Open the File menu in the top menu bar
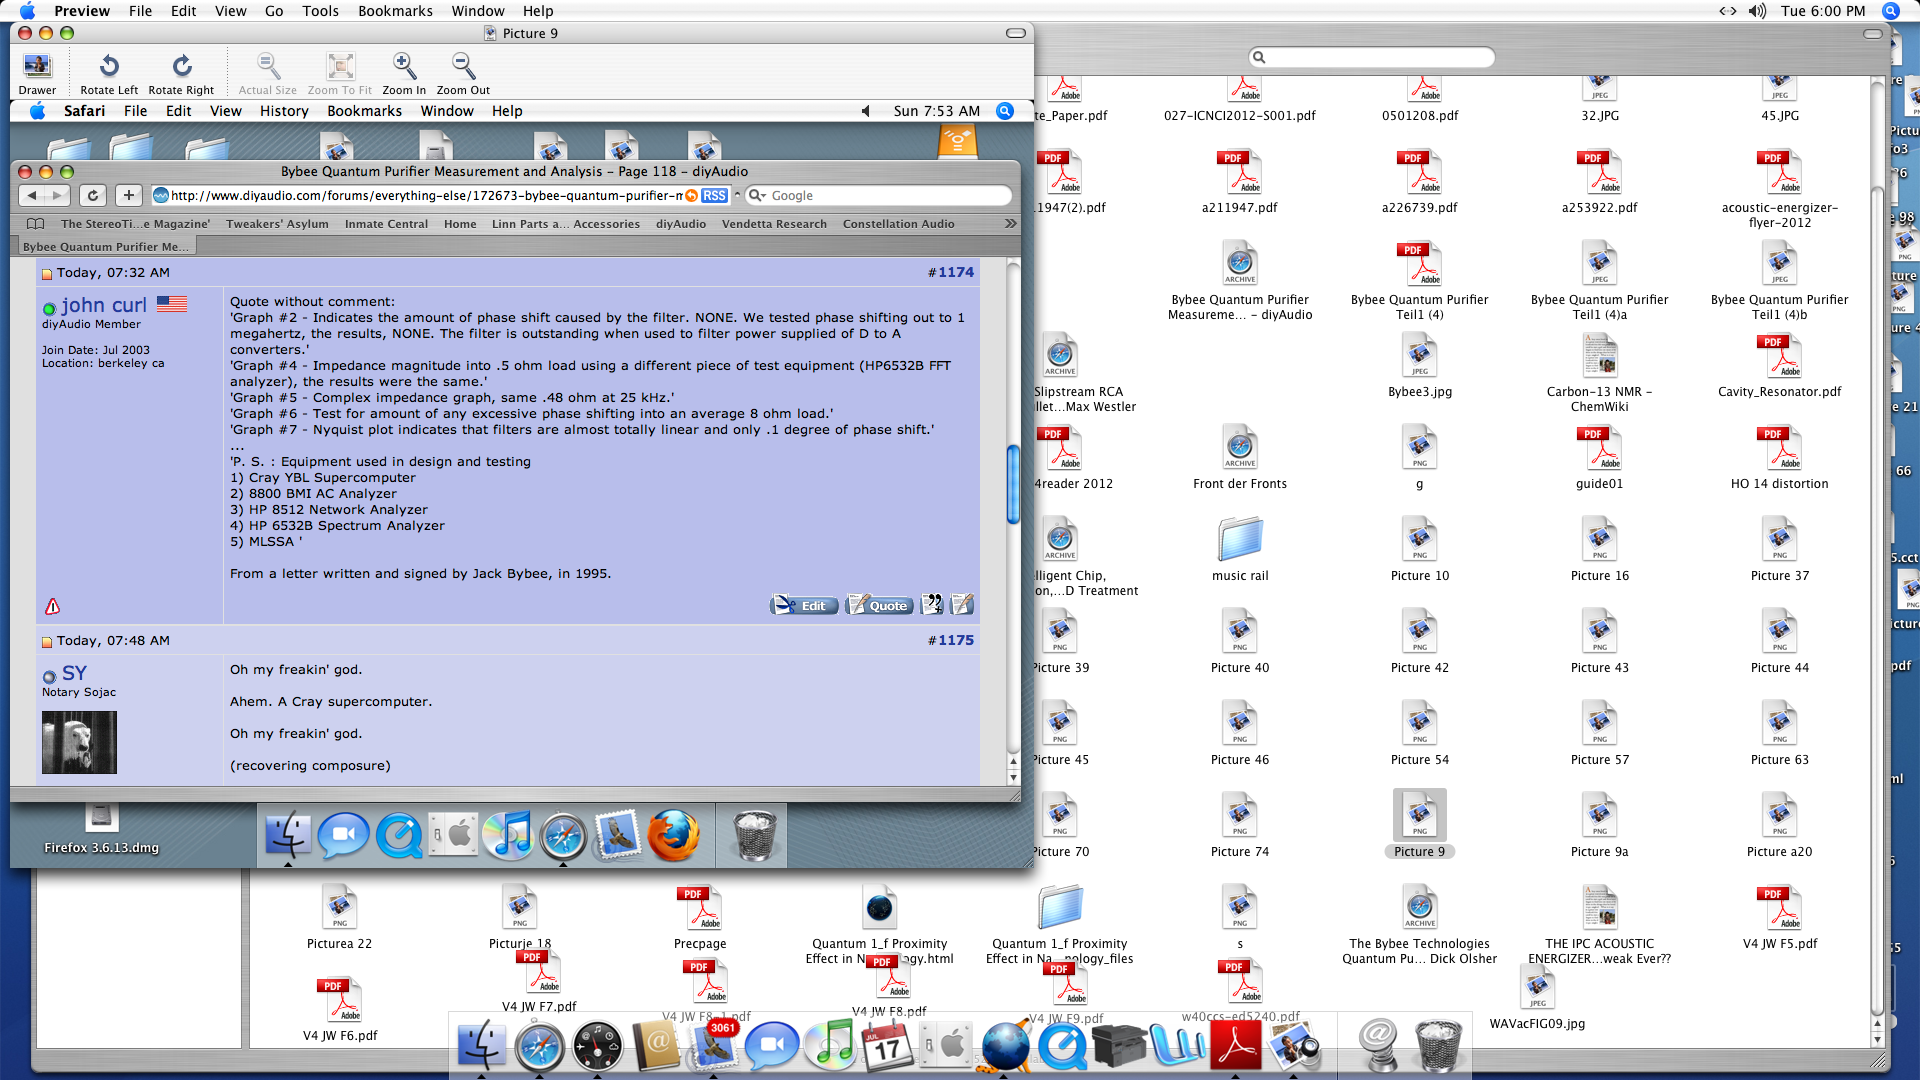This screenshot has width=1920, height=1080. [140, 11]
